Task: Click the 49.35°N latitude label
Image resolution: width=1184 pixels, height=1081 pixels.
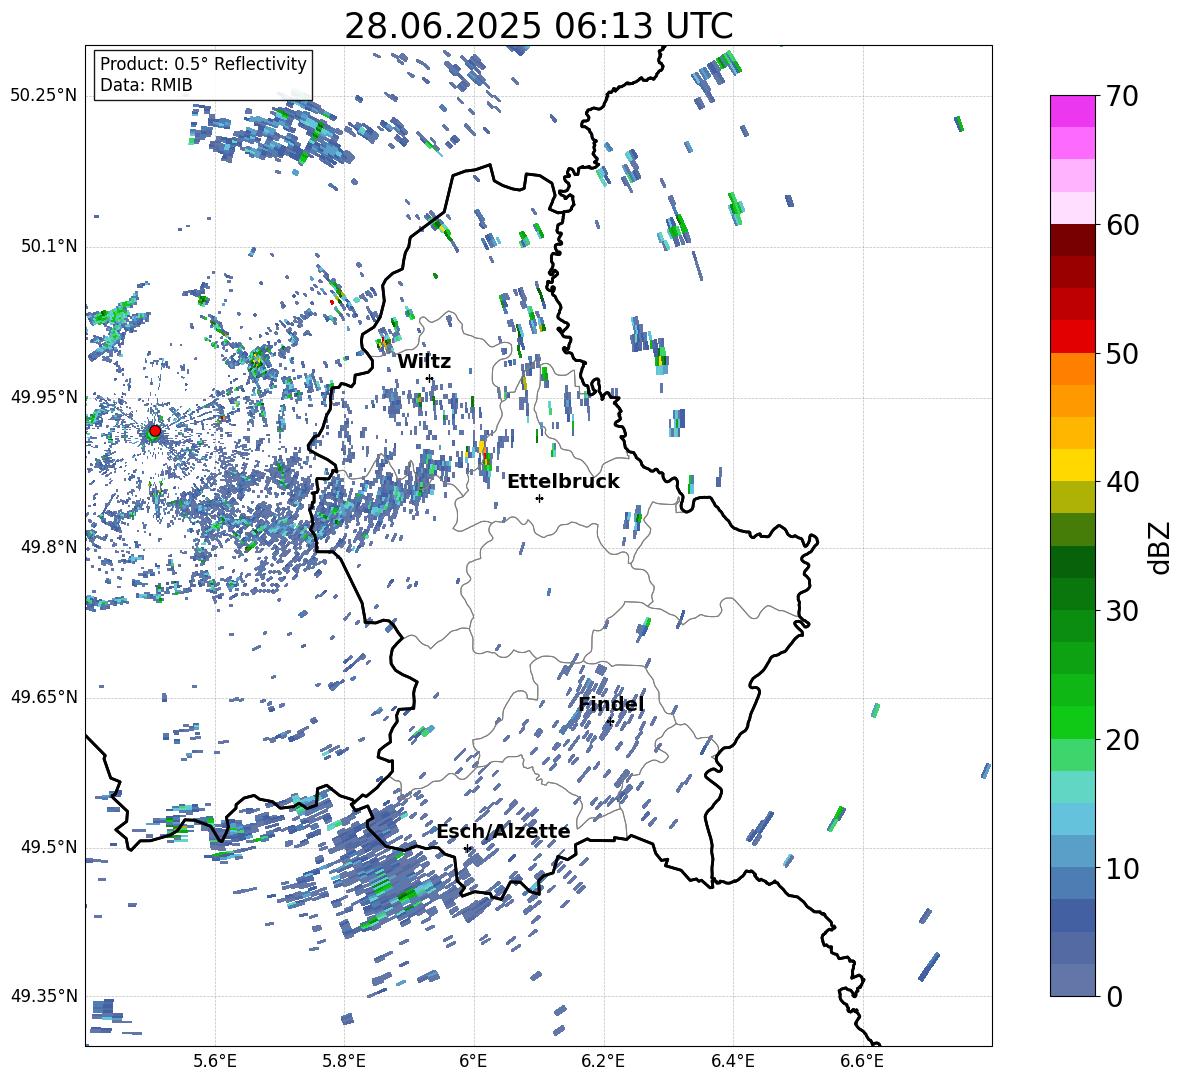Action: pos(43,996)
